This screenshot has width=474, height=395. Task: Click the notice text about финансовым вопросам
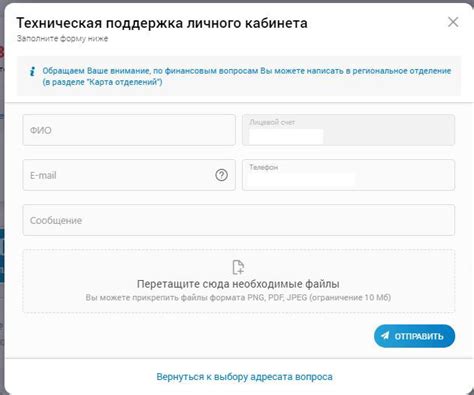[x=247, y=76]
